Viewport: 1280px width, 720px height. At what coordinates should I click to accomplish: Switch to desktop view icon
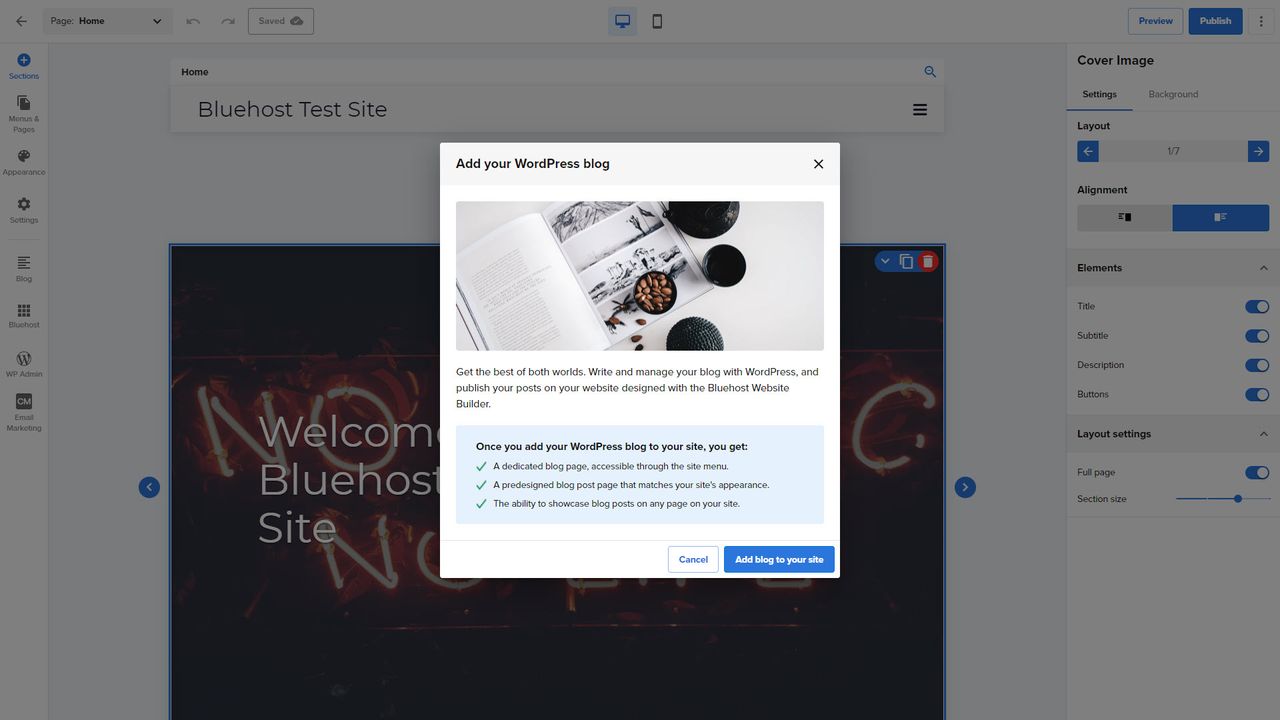pos(622,21)
